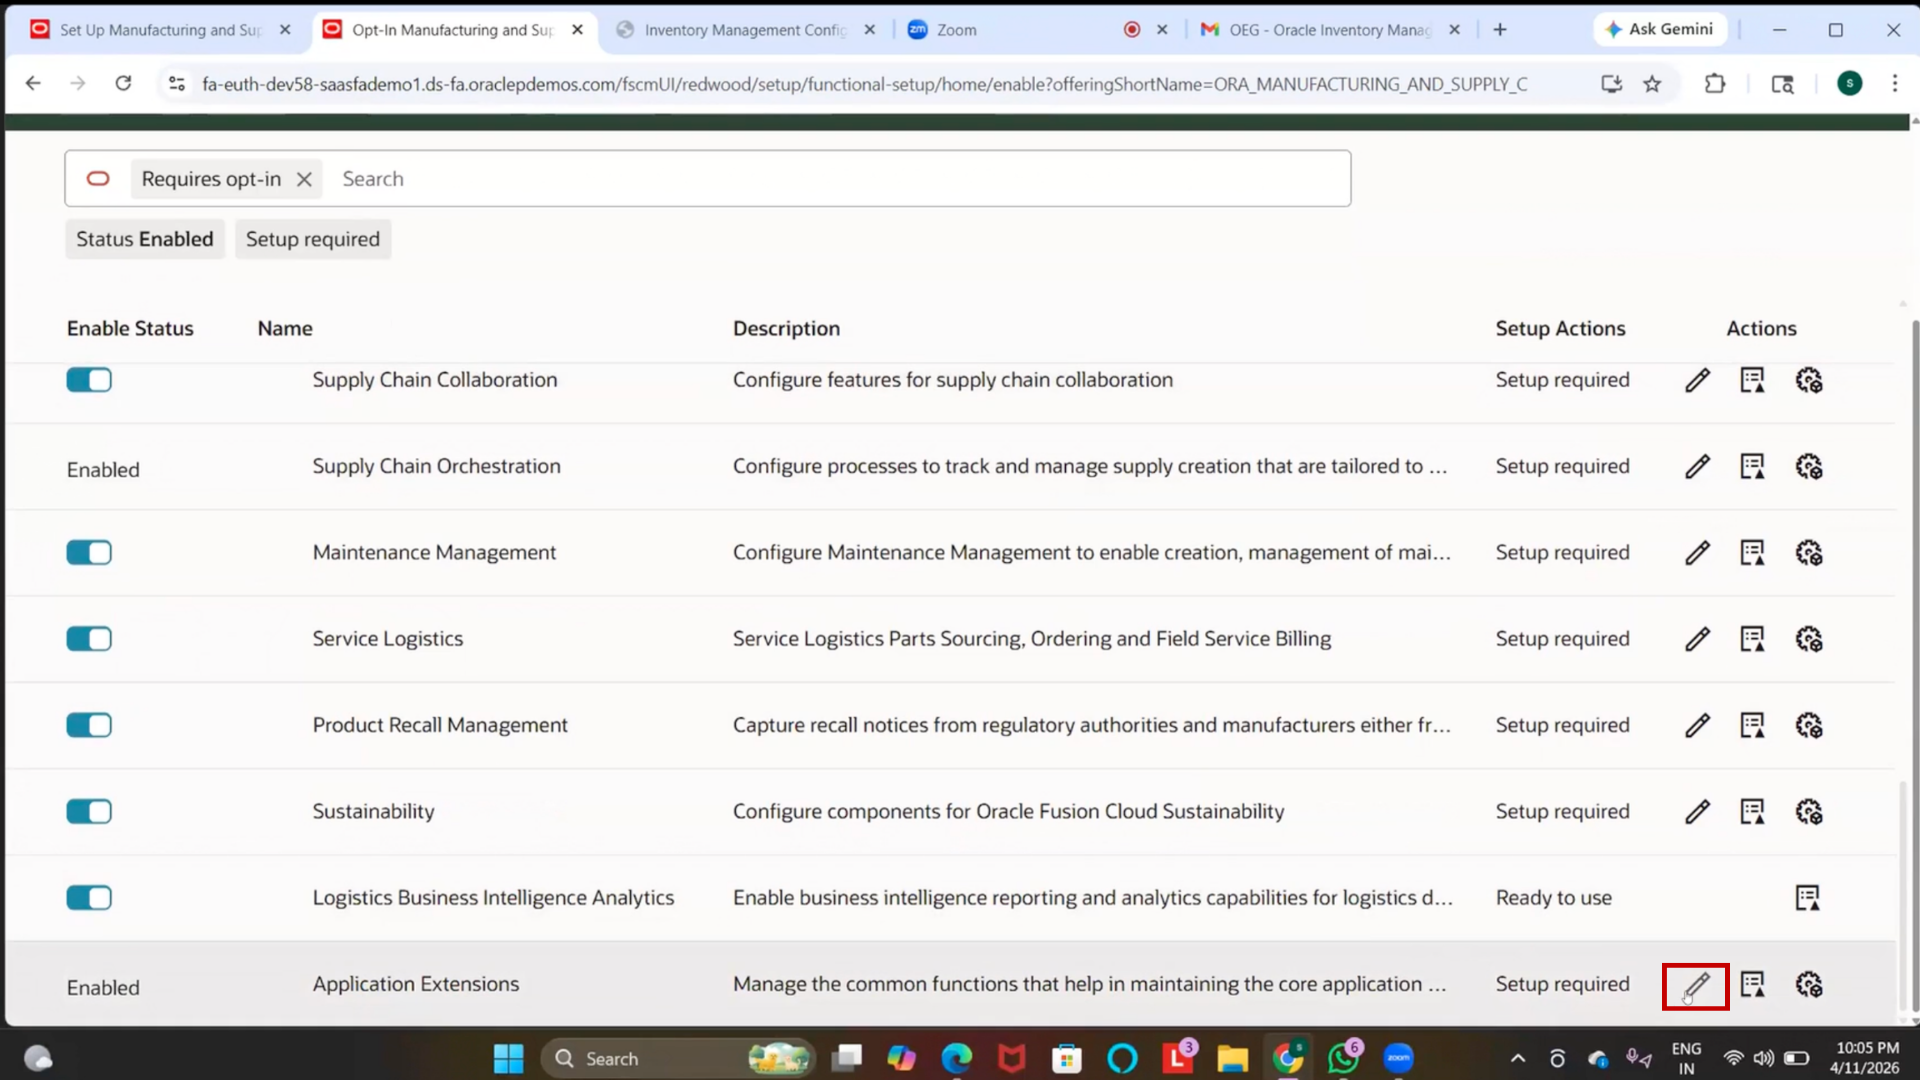
Task: Toggle Logistics Business Intelligence Analytics switch
Action: 89,898
